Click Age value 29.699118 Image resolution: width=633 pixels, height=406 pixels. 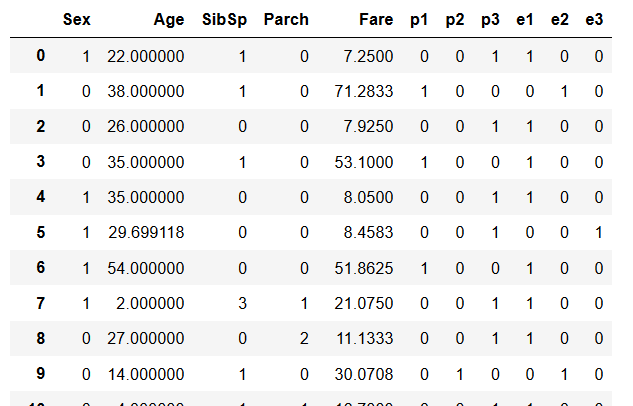pos(146,232)
